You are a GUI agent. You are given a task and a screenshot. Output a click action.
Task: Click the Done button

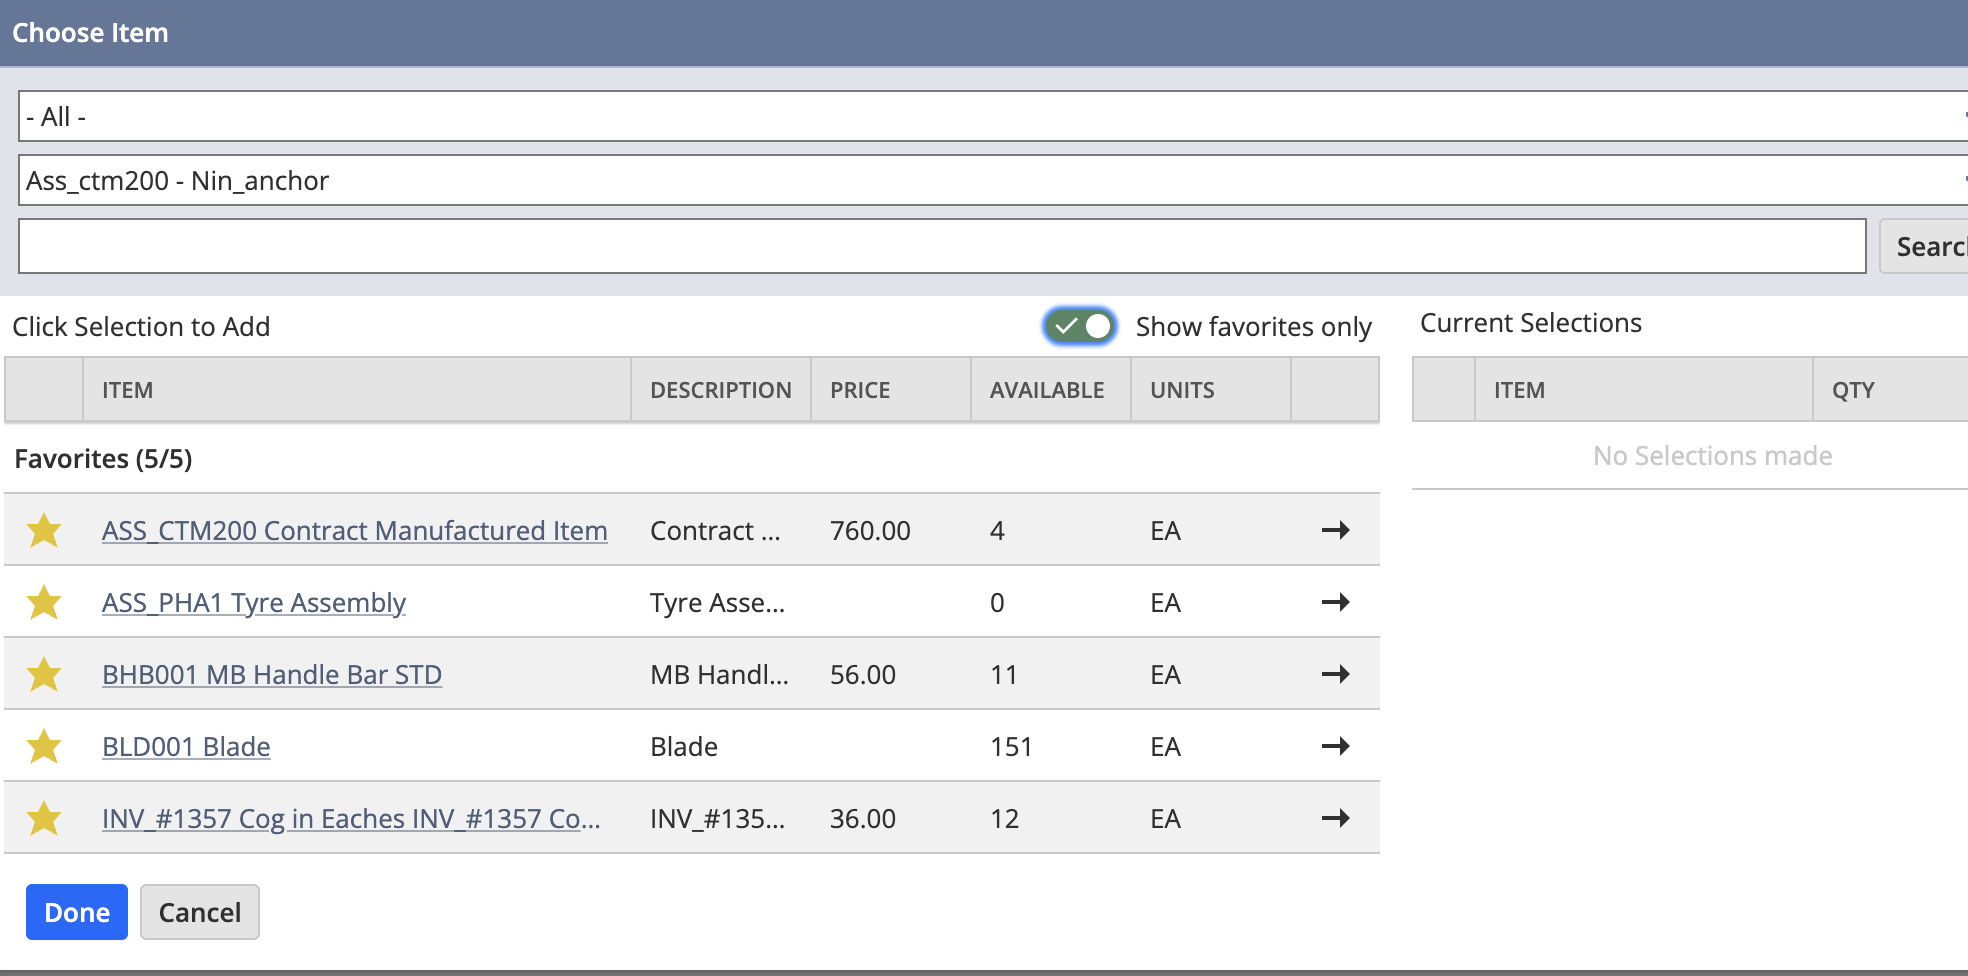(77, 912)
